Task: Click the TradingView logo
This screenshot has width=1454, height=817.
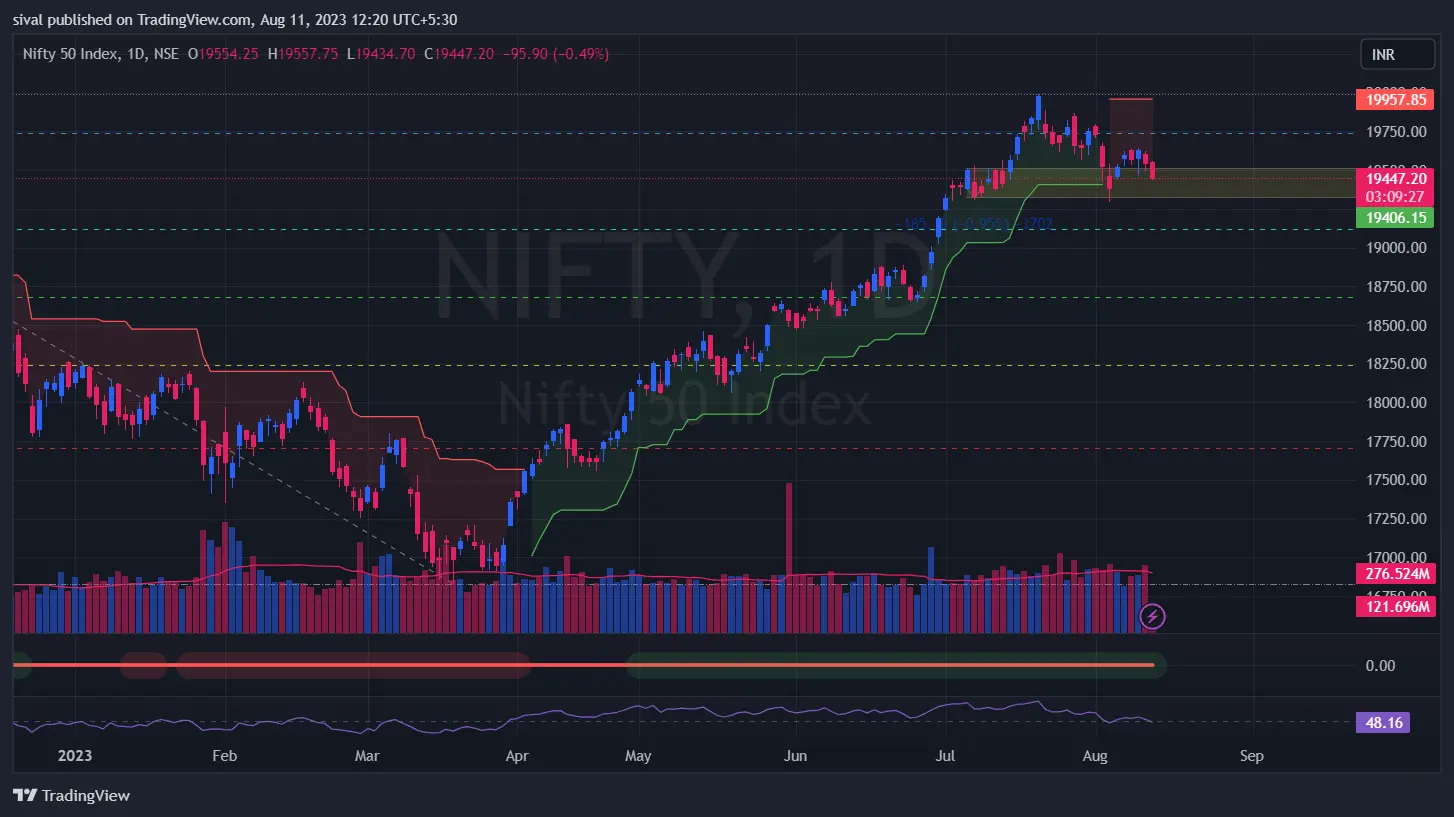Action: [x=71, y=796]
